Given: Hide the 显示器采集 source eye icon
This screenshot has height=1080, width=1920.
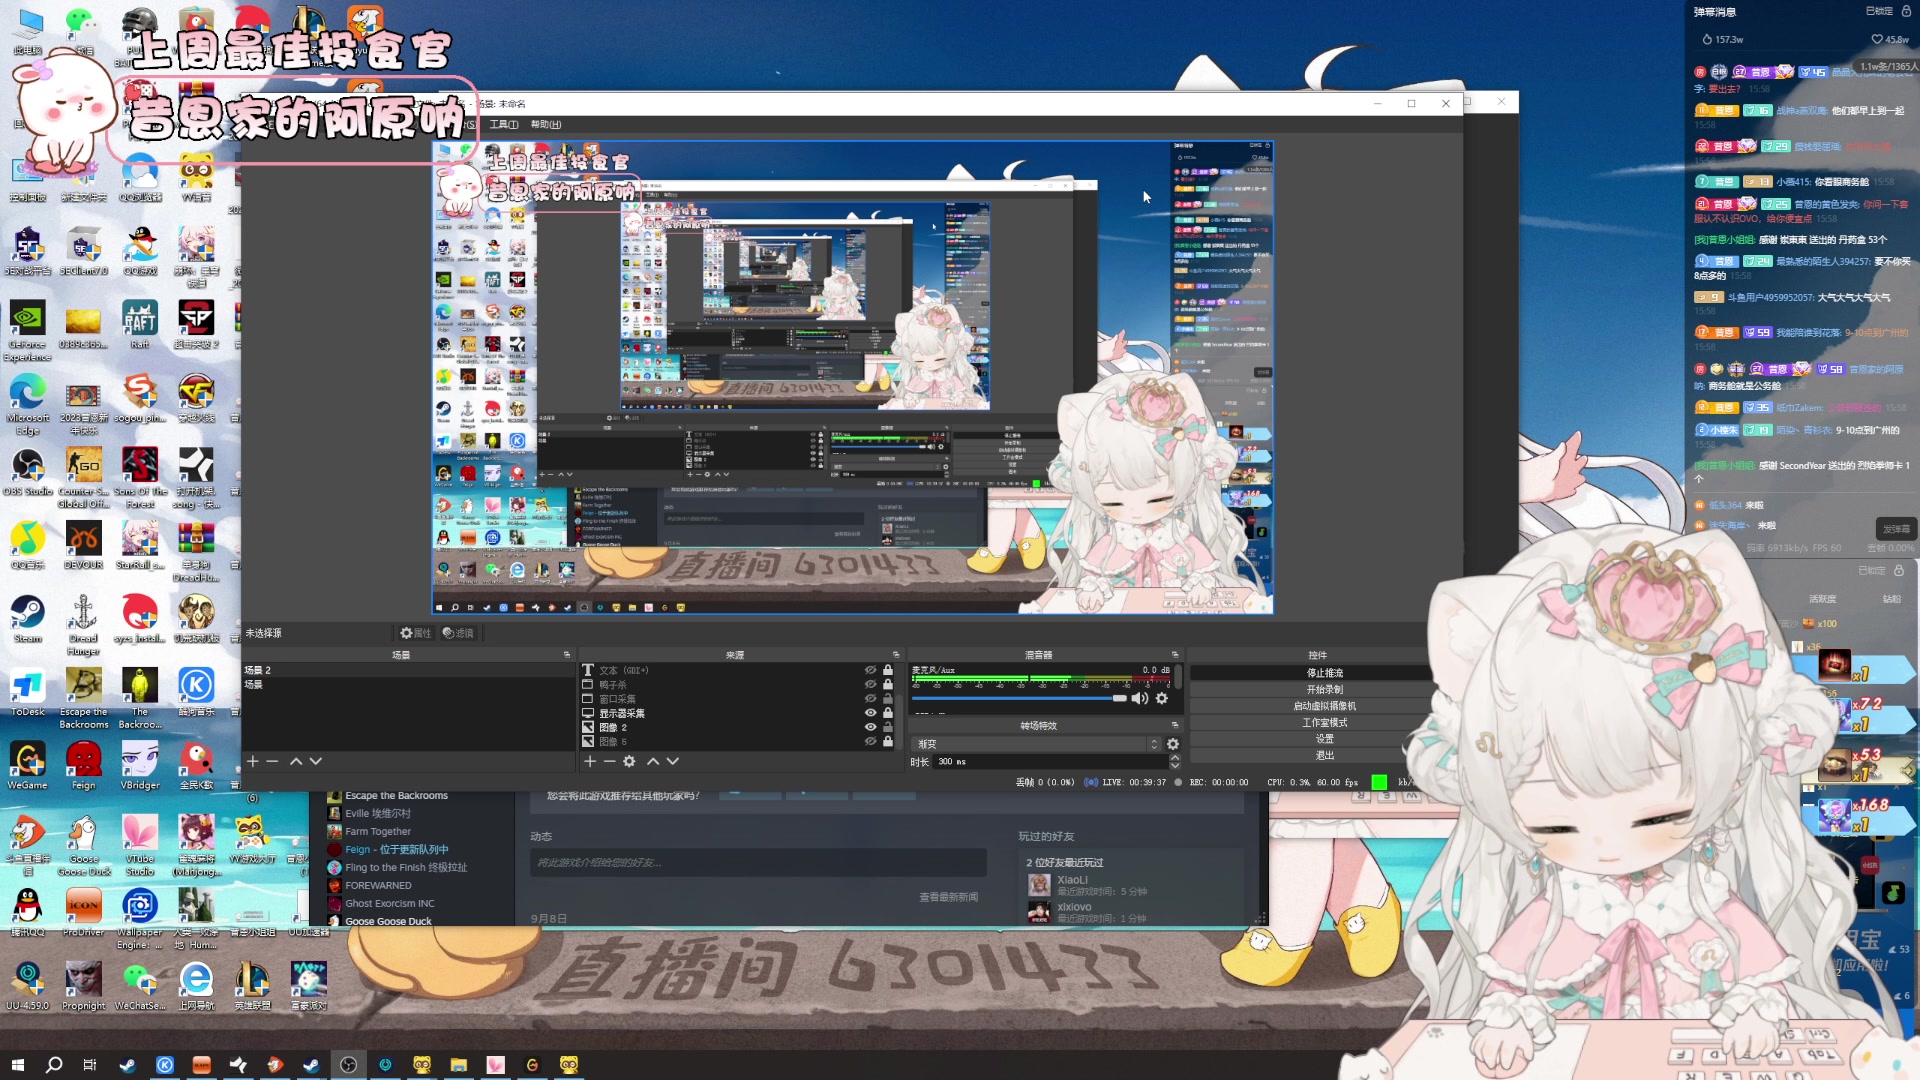Looking at the screenshot, I should [x=870, y=713].
